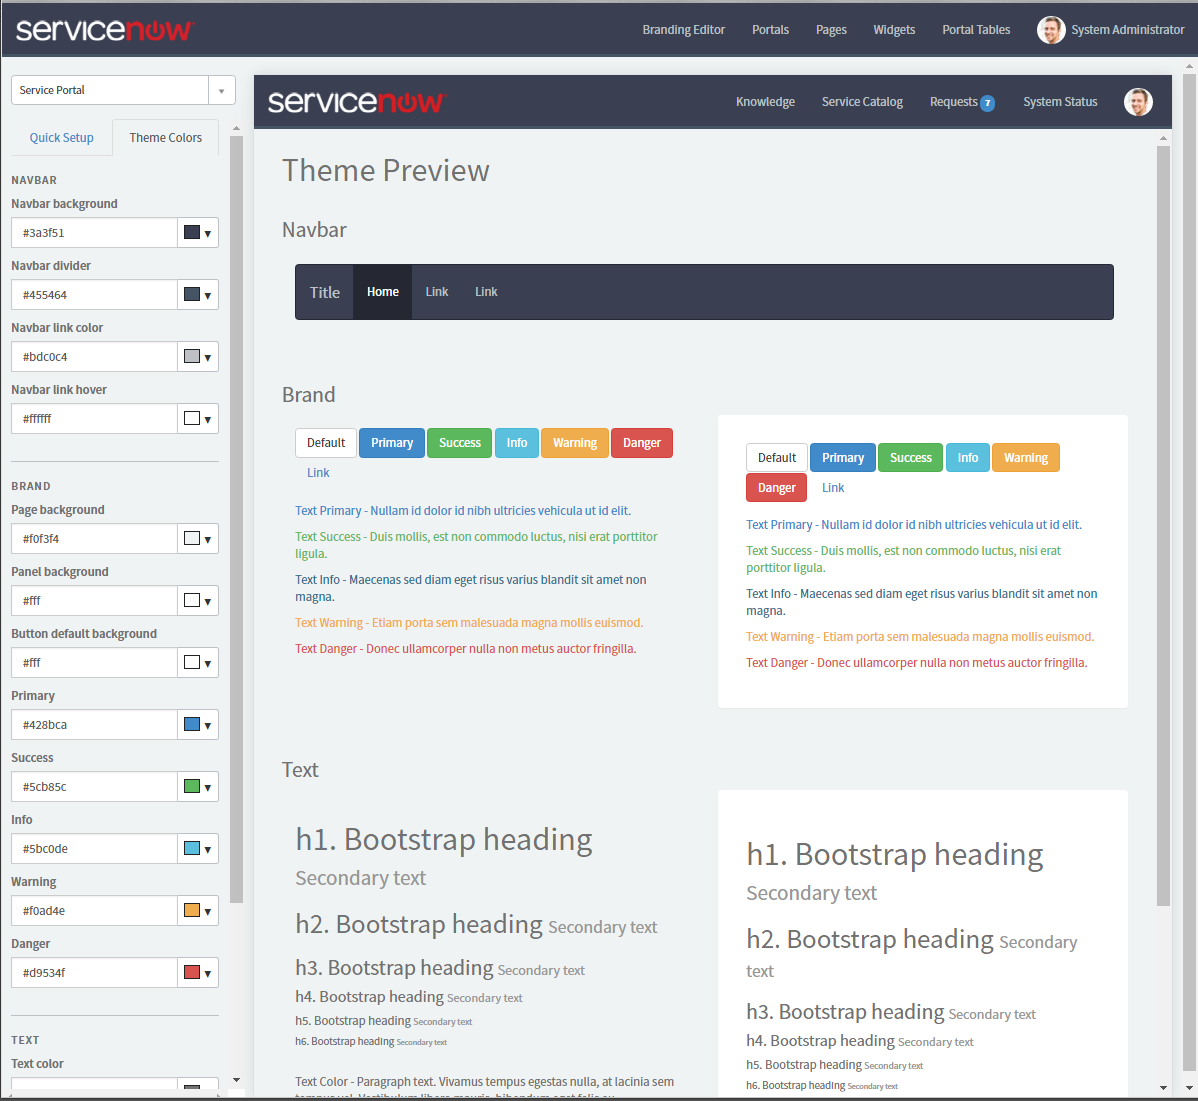Screen dimensions: 1198x1101
Task: Click the preview pane vertical scrollbar
Action: (1163, 526)
